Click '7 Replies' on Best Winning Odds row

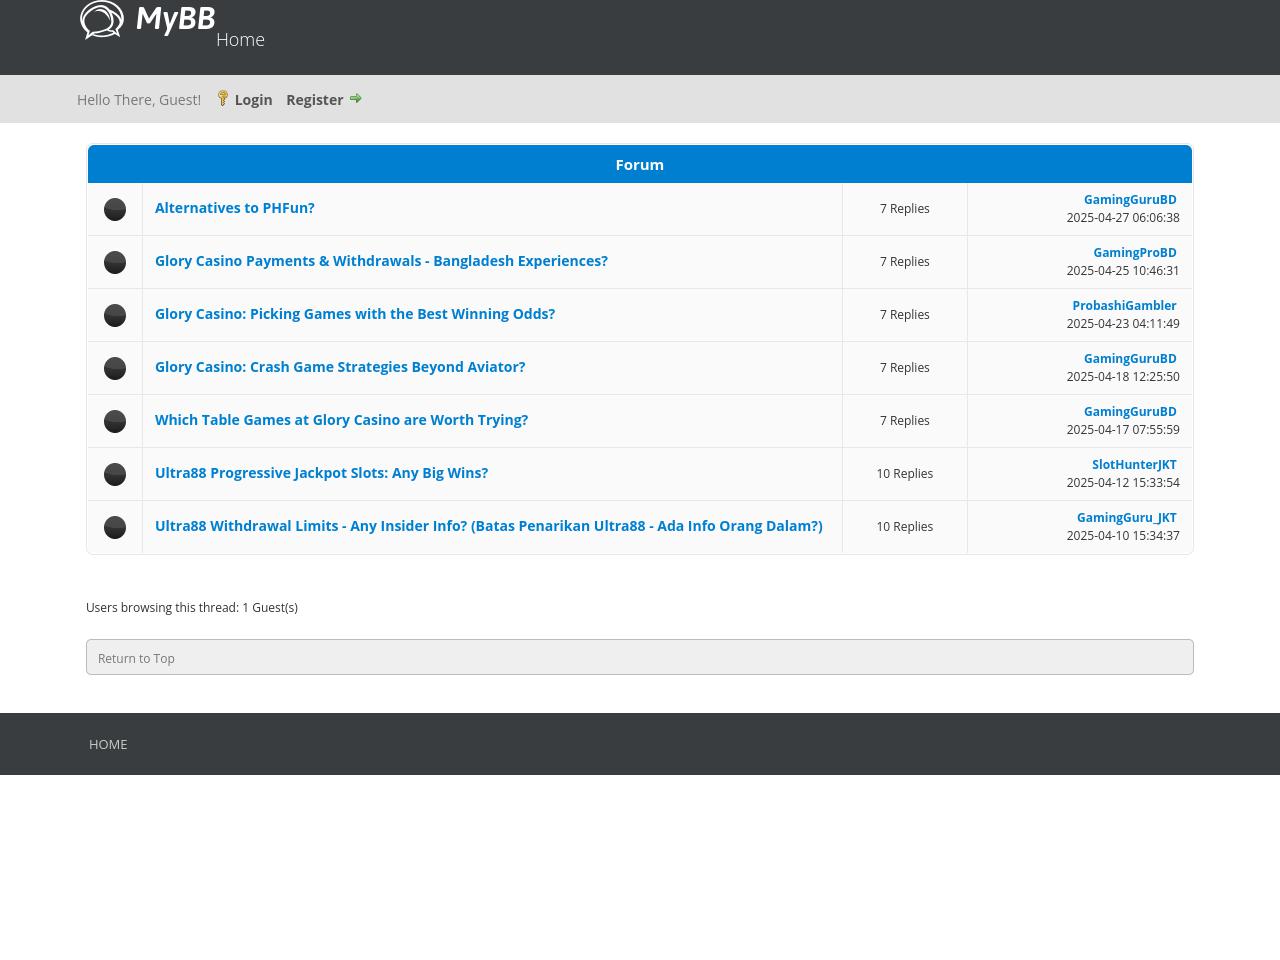pos(905,315)
